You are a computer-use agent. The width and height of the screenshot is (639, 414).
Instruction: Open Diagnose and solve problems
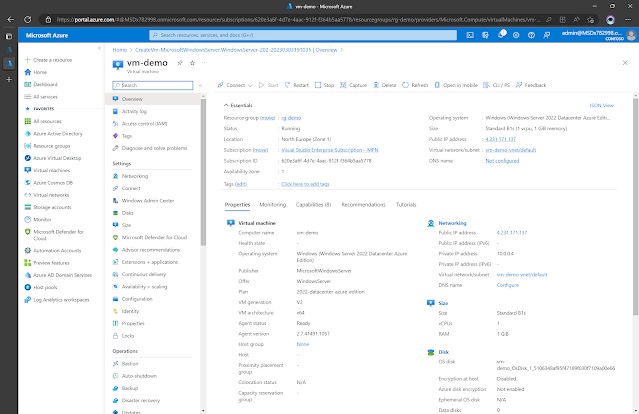[x=153, y=148]
